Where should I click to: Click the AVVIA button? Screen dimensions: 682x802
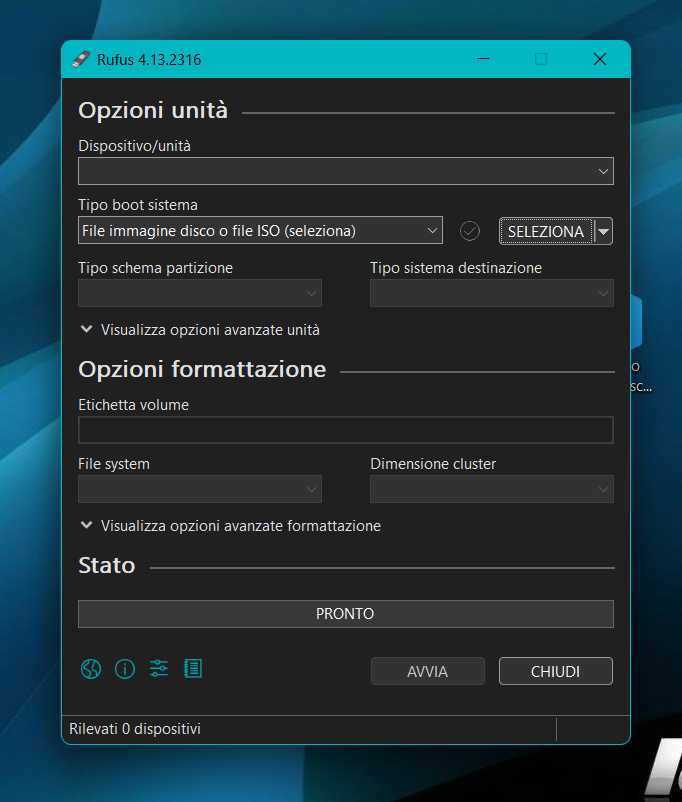428,671
